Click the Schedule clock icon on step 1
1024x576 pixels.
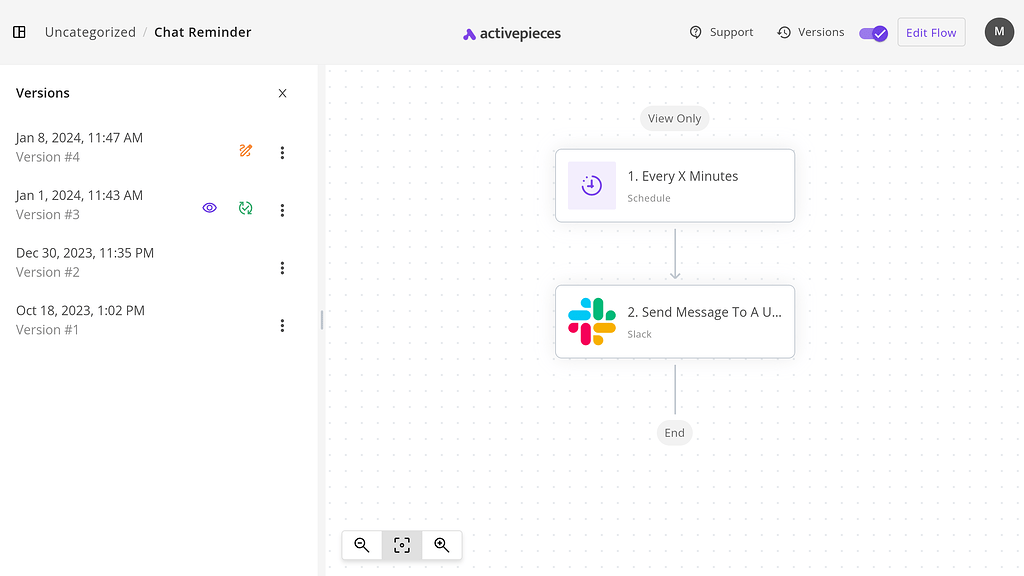(x=591, y=185)
